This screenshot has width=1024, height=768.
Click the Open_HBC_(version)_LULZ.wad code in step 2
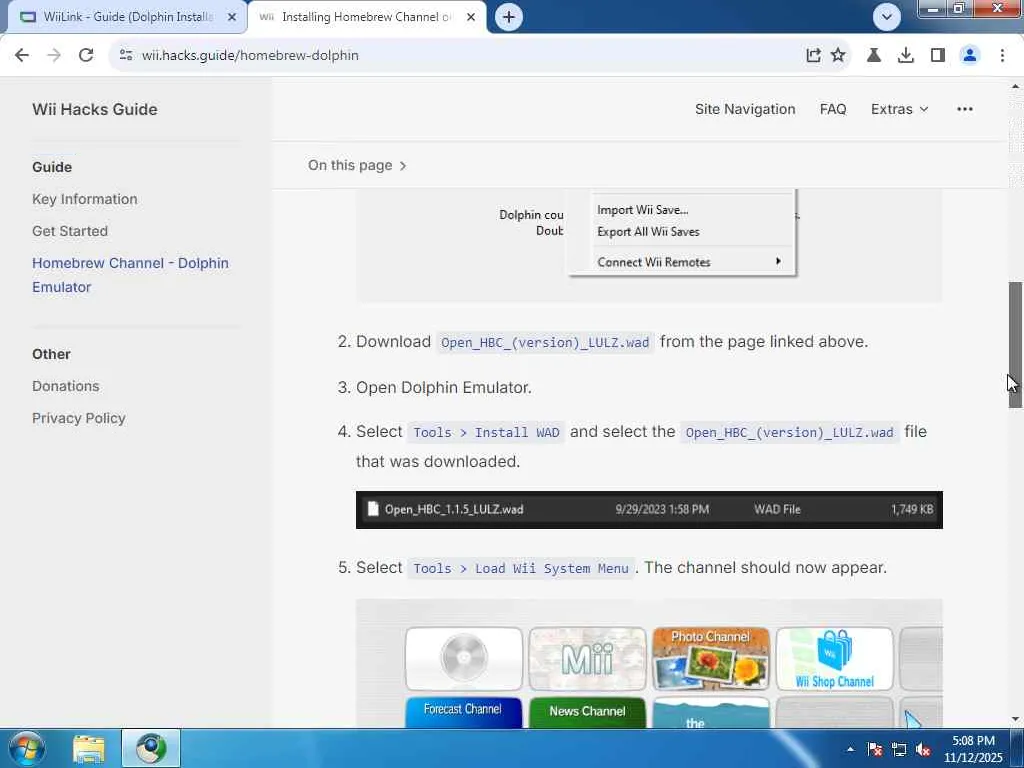(x=545, y=342)
